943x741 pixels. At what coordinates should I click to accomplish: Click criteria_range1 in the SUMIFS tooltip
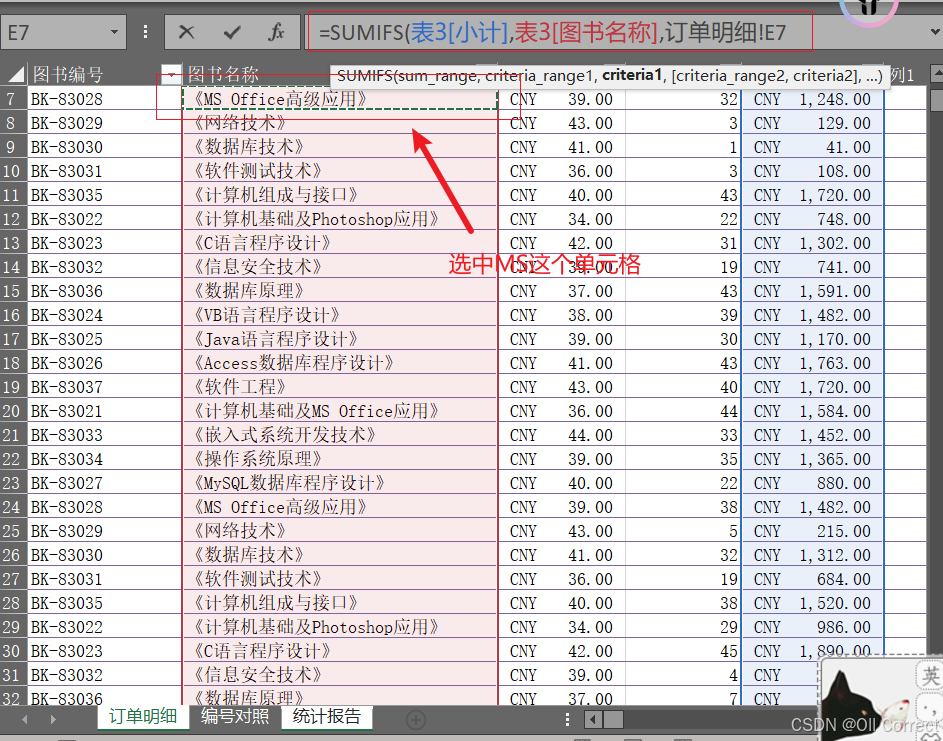540,76
